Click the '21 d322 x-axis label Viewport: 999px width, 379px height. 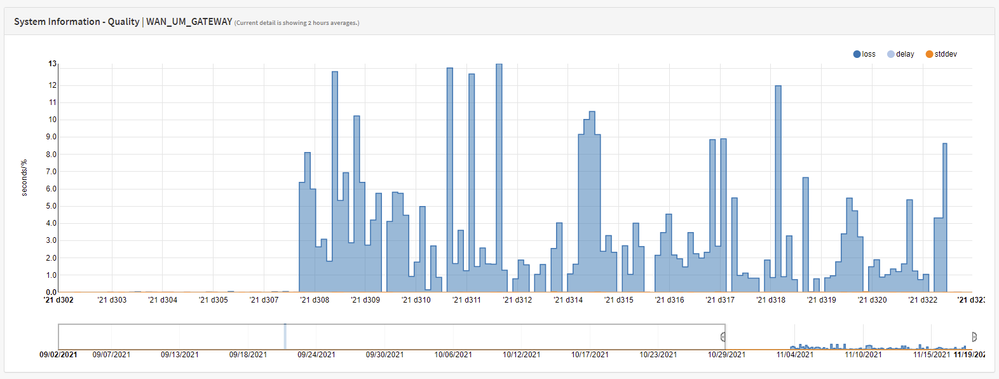pos(923,299)
